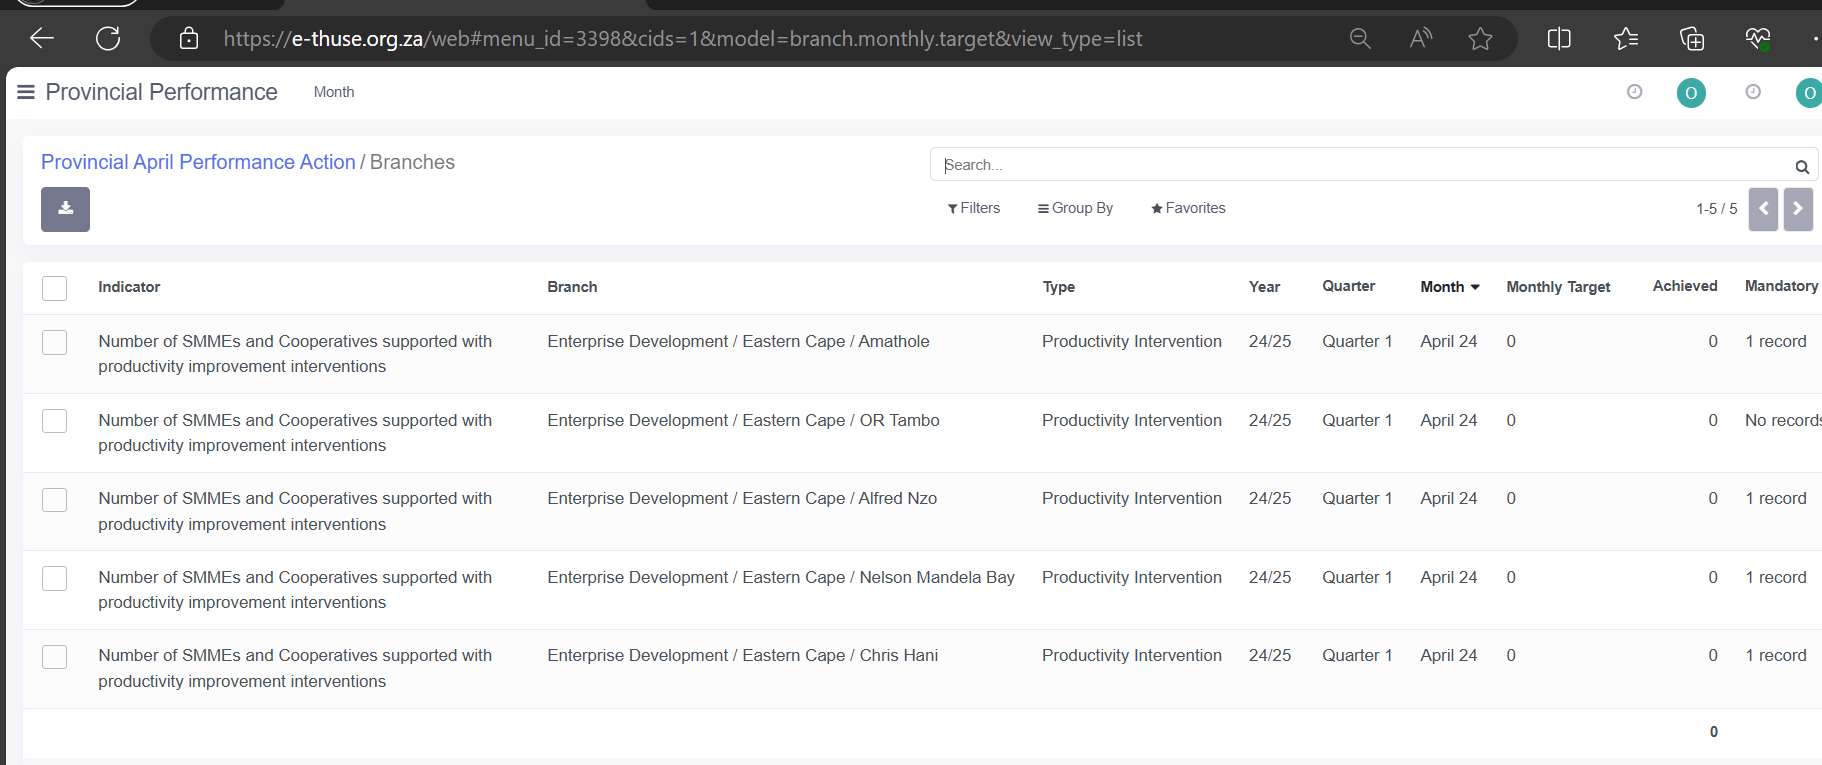
Task: Open Provincial April Performance Action breadcrumb
Action: click(198, 162)
